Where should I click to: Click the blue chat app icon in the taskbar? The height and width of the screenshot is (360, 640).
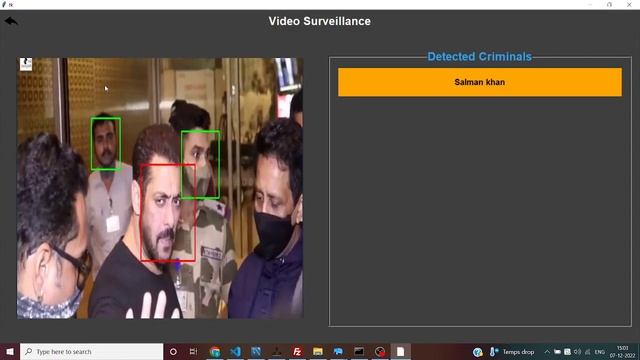338,351
